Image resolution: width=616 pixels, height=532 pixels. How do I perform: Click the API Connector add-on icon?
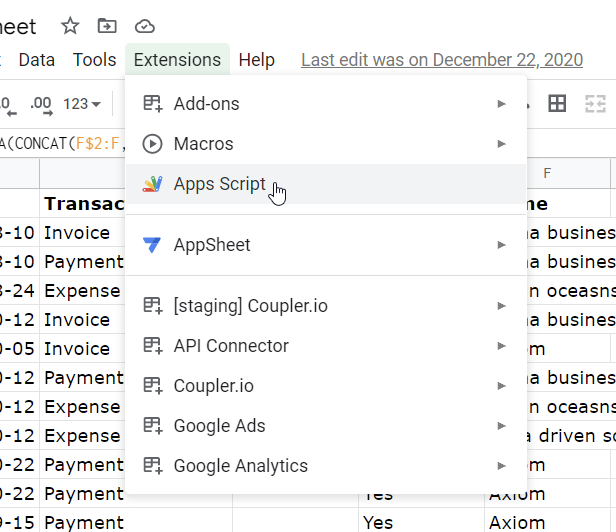click(152, 346)
